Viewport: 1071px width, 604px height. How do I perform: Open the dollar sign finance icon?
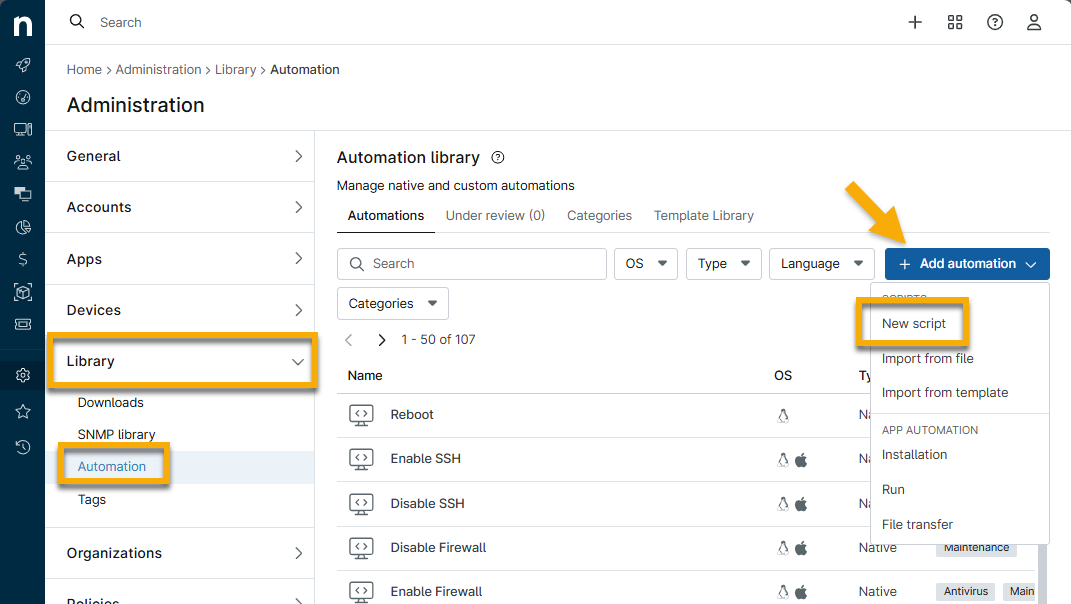[x=22, y=259]
